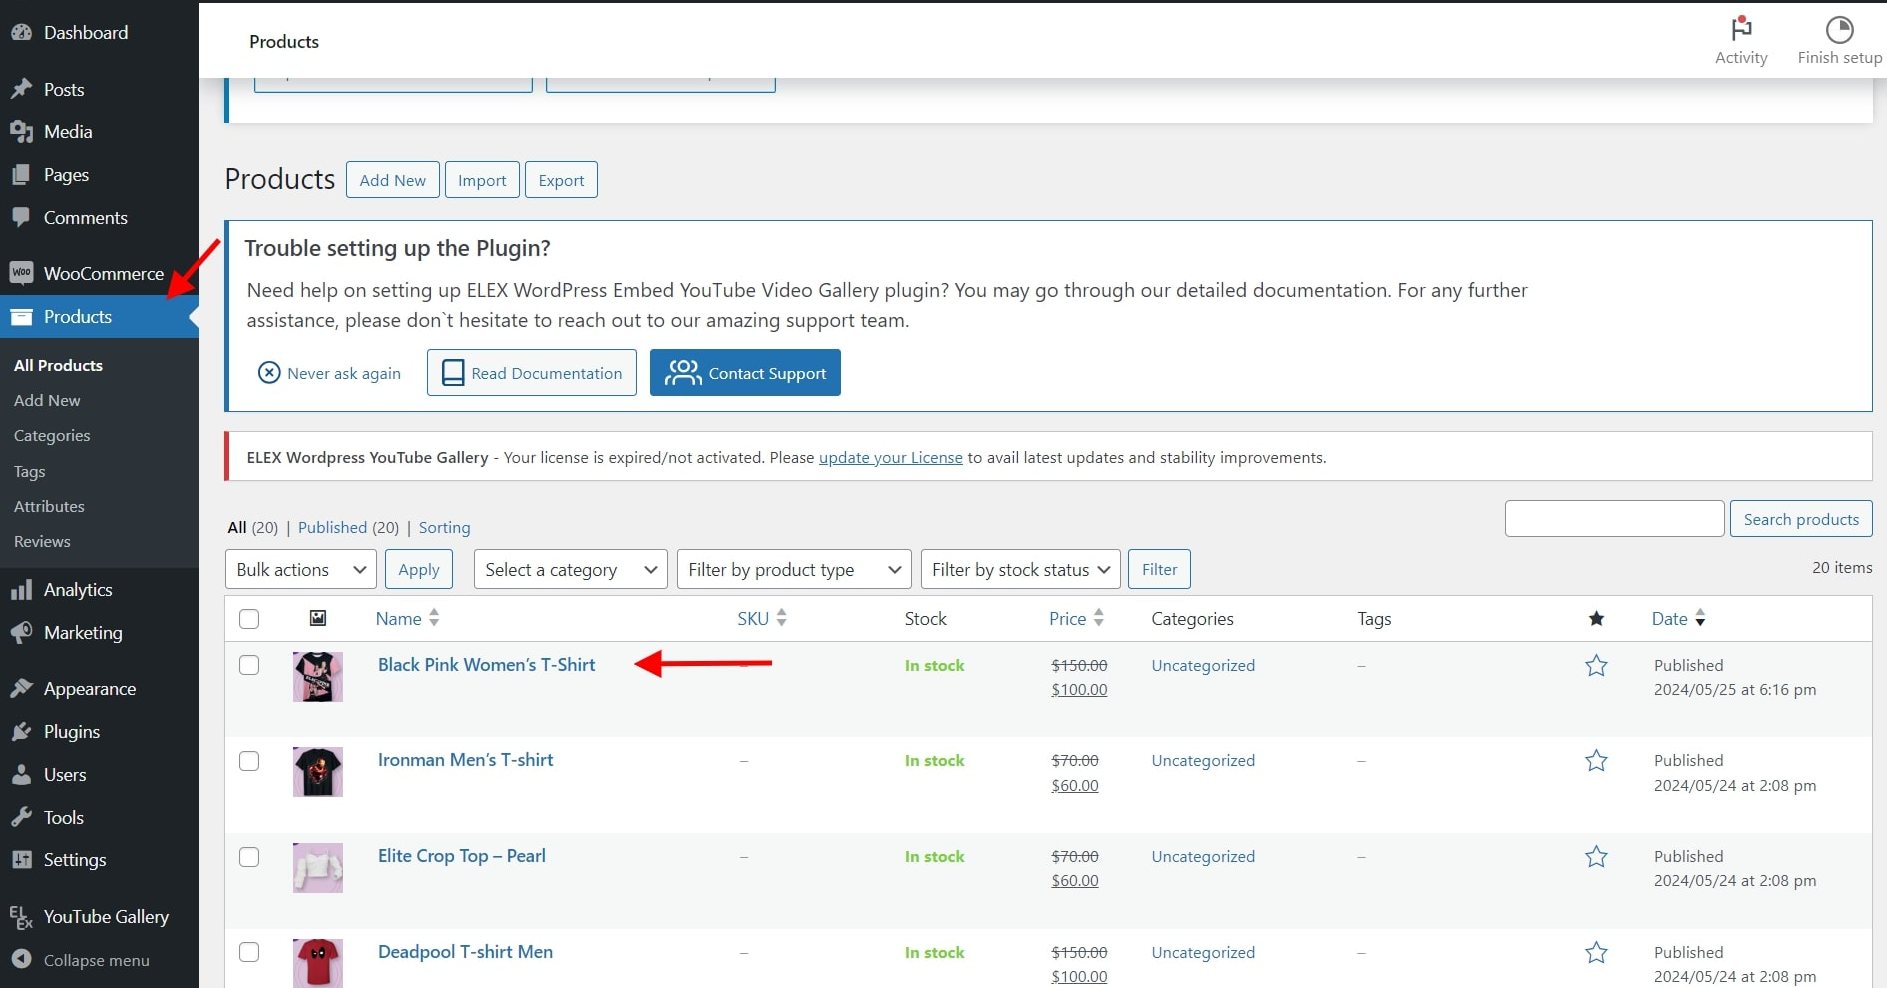The height and width of the screenshot is (988, 1887).
Task: Open the Deadpool T-shirt Men product thumbnail
Action: point(318,962)
